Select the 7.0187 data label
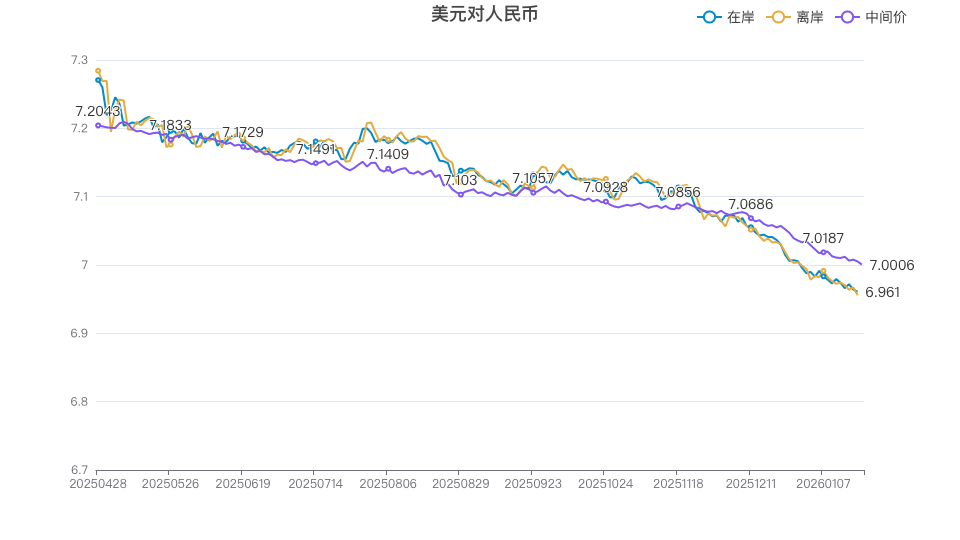 pos(823,238)
